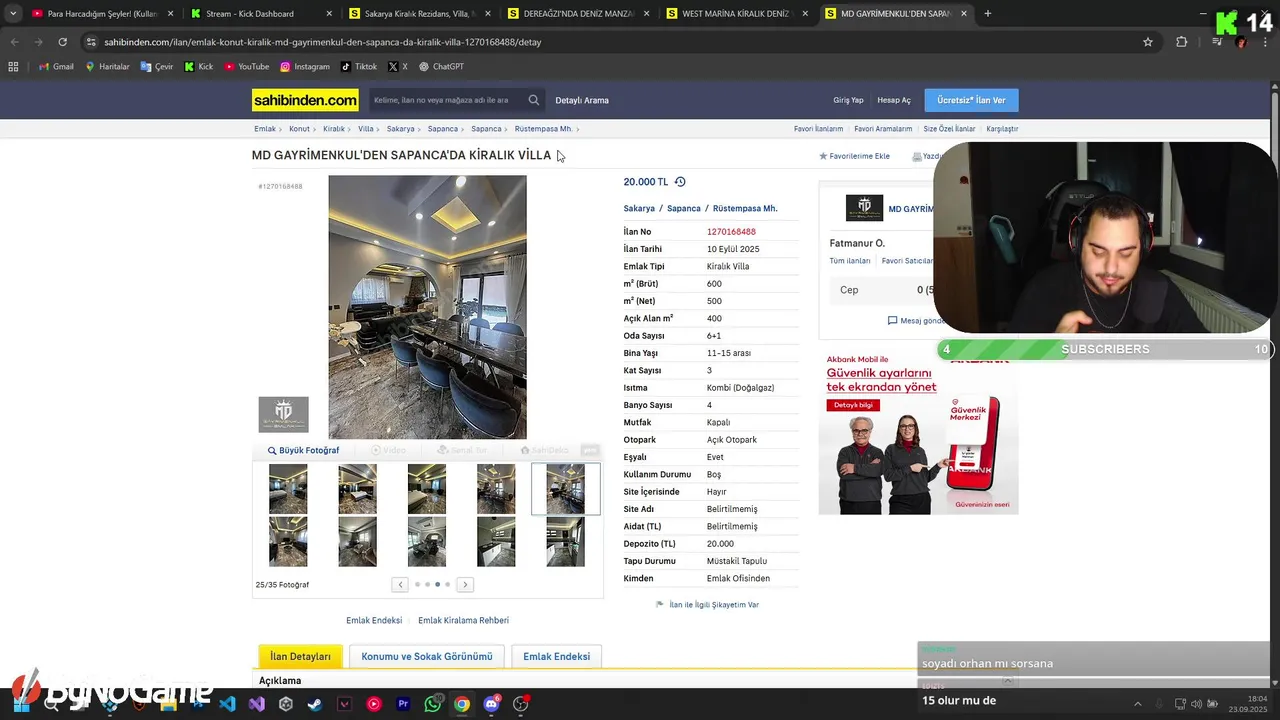Open the Karşılaştır link
The height and width of the screenshot is (720, 1280).
(x=1002, y=129)
